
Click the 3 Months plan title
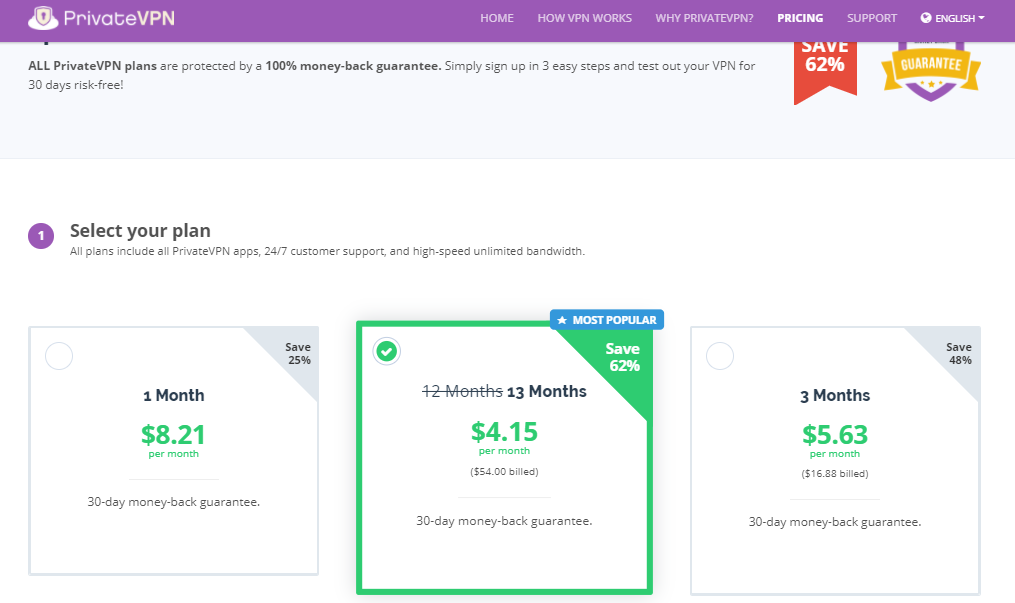835,395
